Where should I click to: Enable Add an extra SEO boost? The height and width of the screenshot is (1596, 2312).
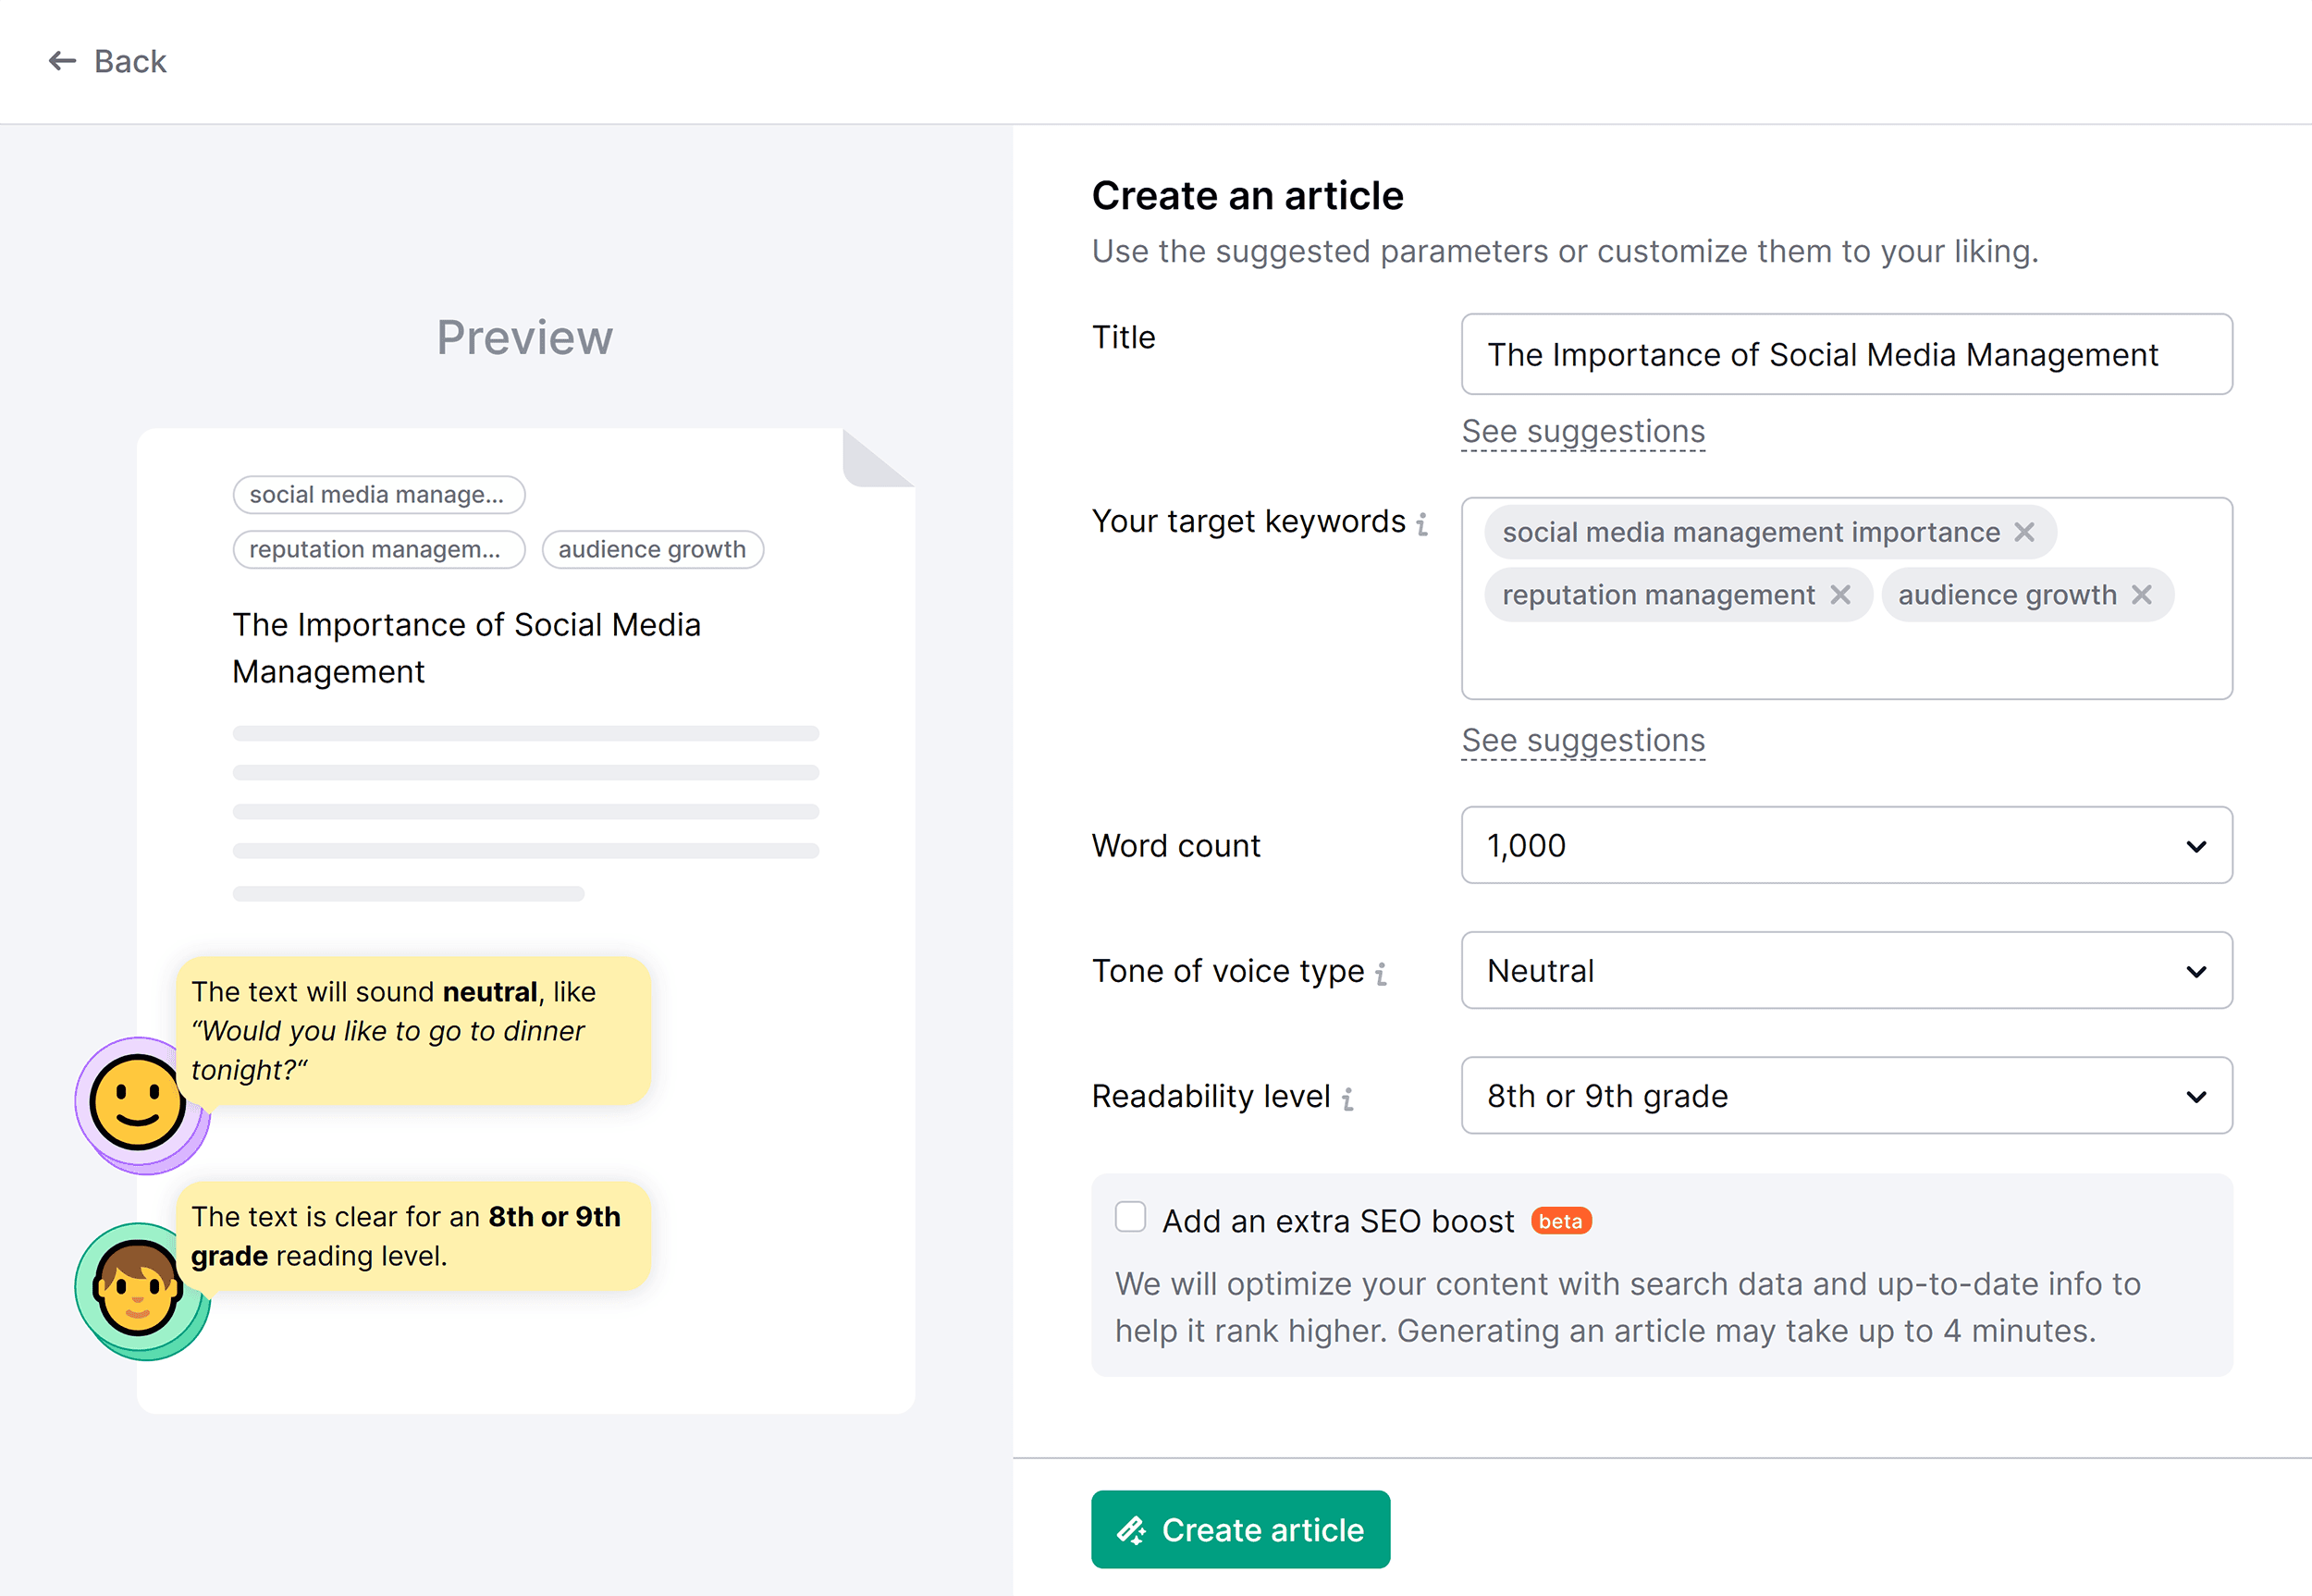tap(1130, 1217)
